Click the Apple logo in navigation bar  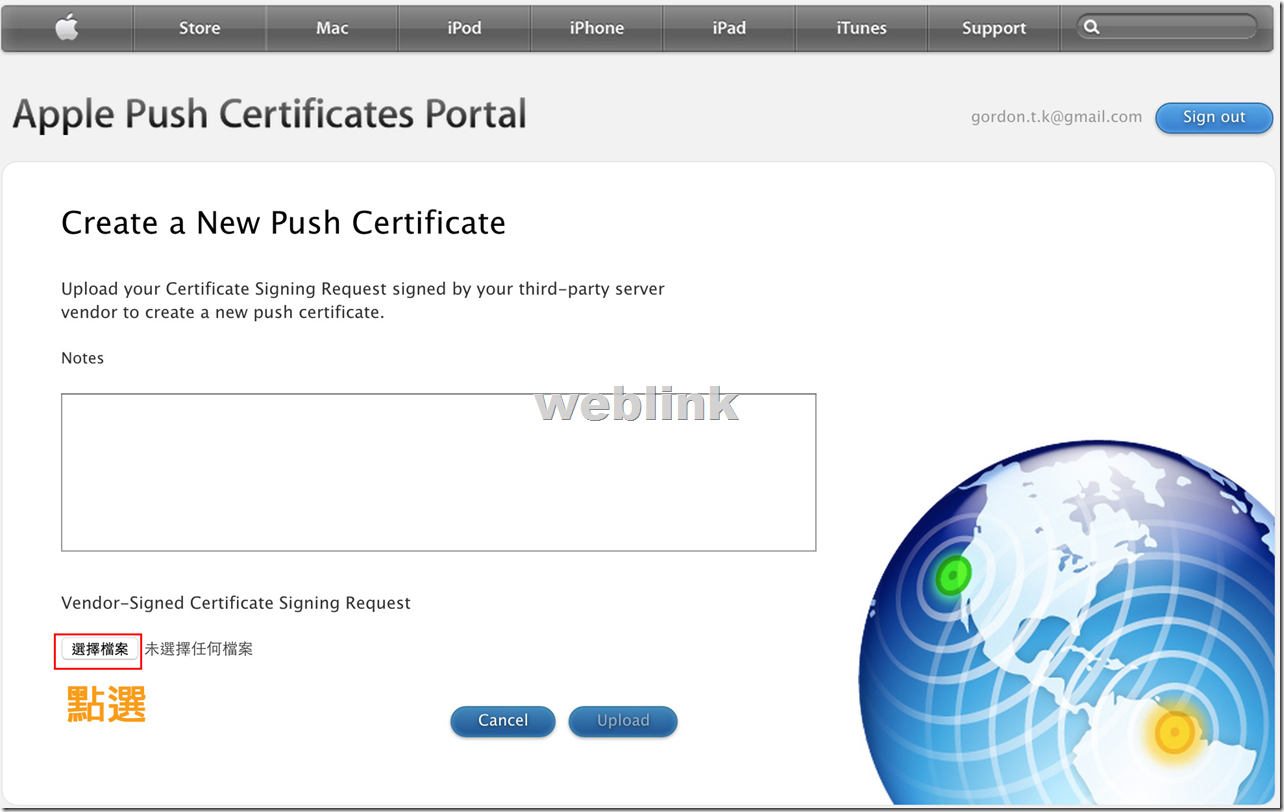point(67,28)
